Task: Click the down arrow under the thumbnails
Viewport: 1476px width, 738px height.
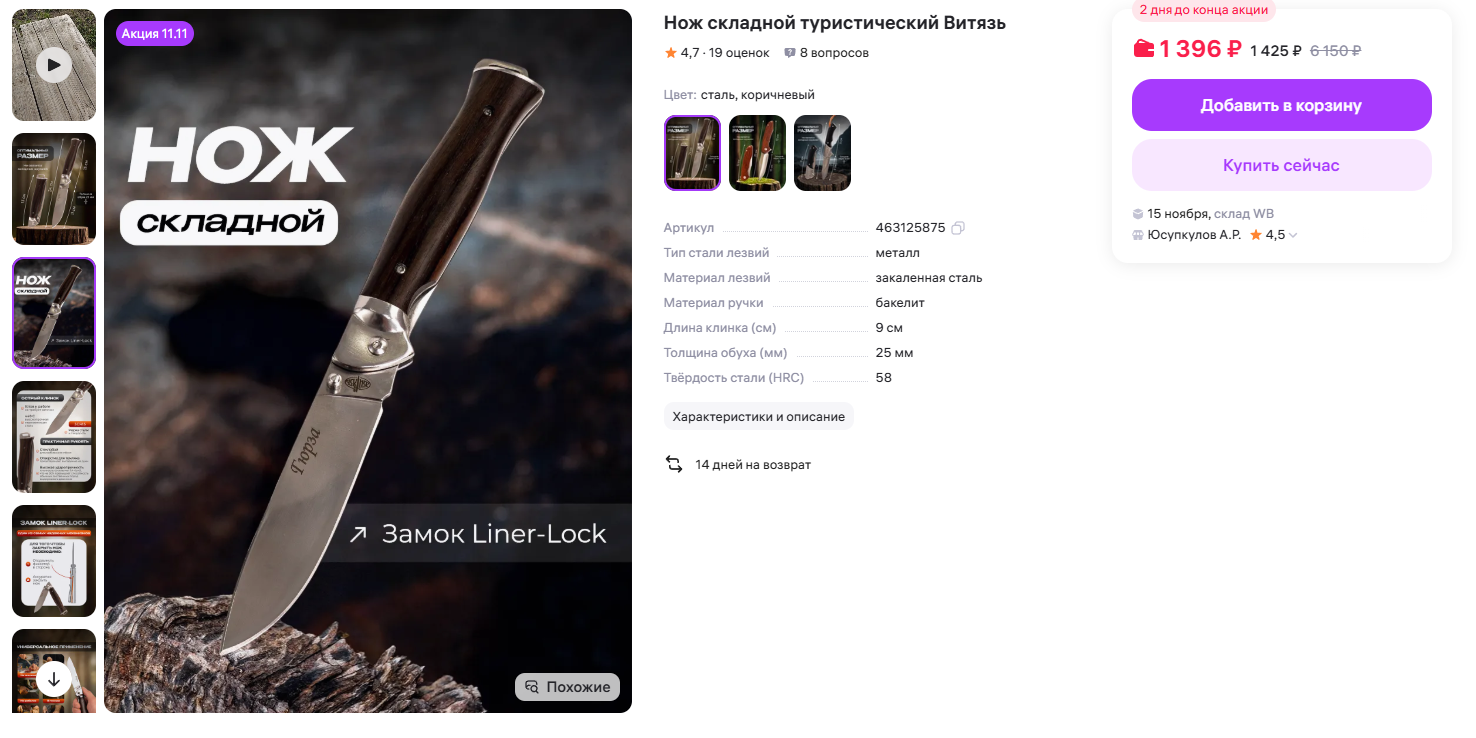Action: tap(54, 680)
